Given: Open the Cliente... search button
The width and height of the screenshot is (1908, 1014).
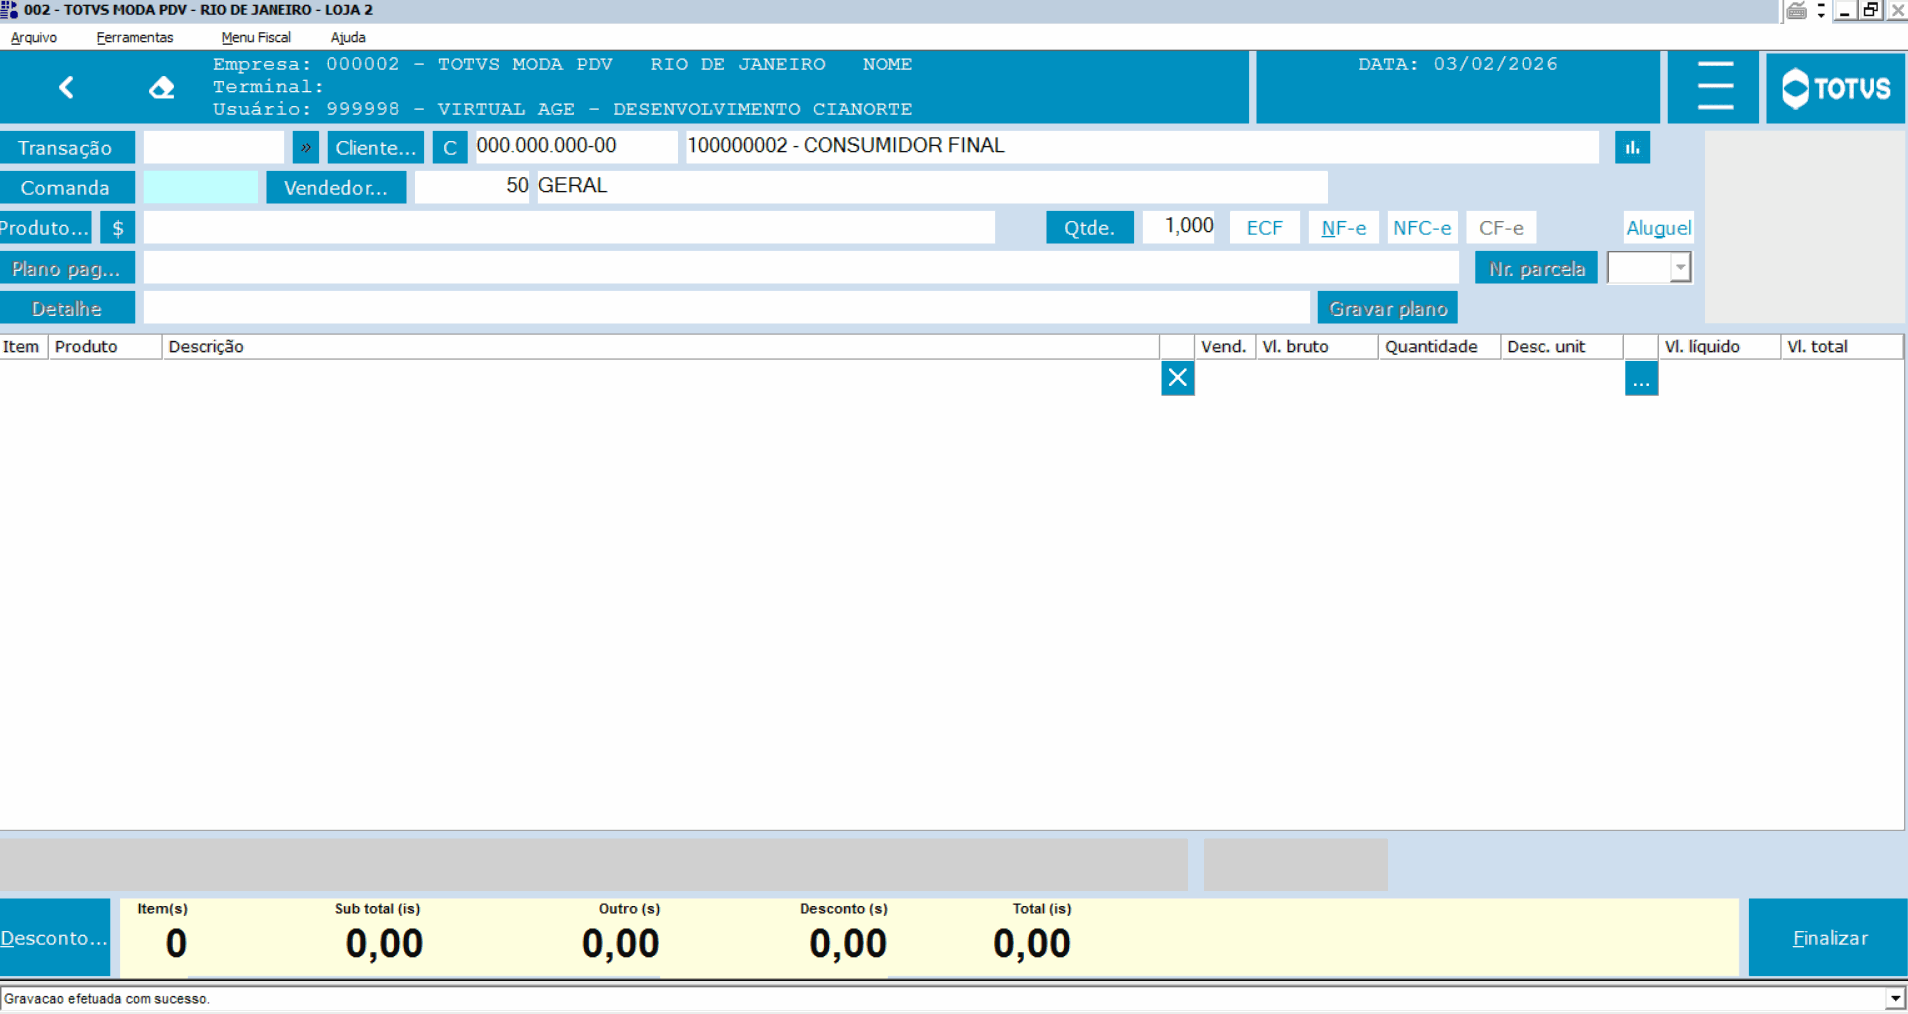Looking at the screenshot, I should tap(375, 148).
